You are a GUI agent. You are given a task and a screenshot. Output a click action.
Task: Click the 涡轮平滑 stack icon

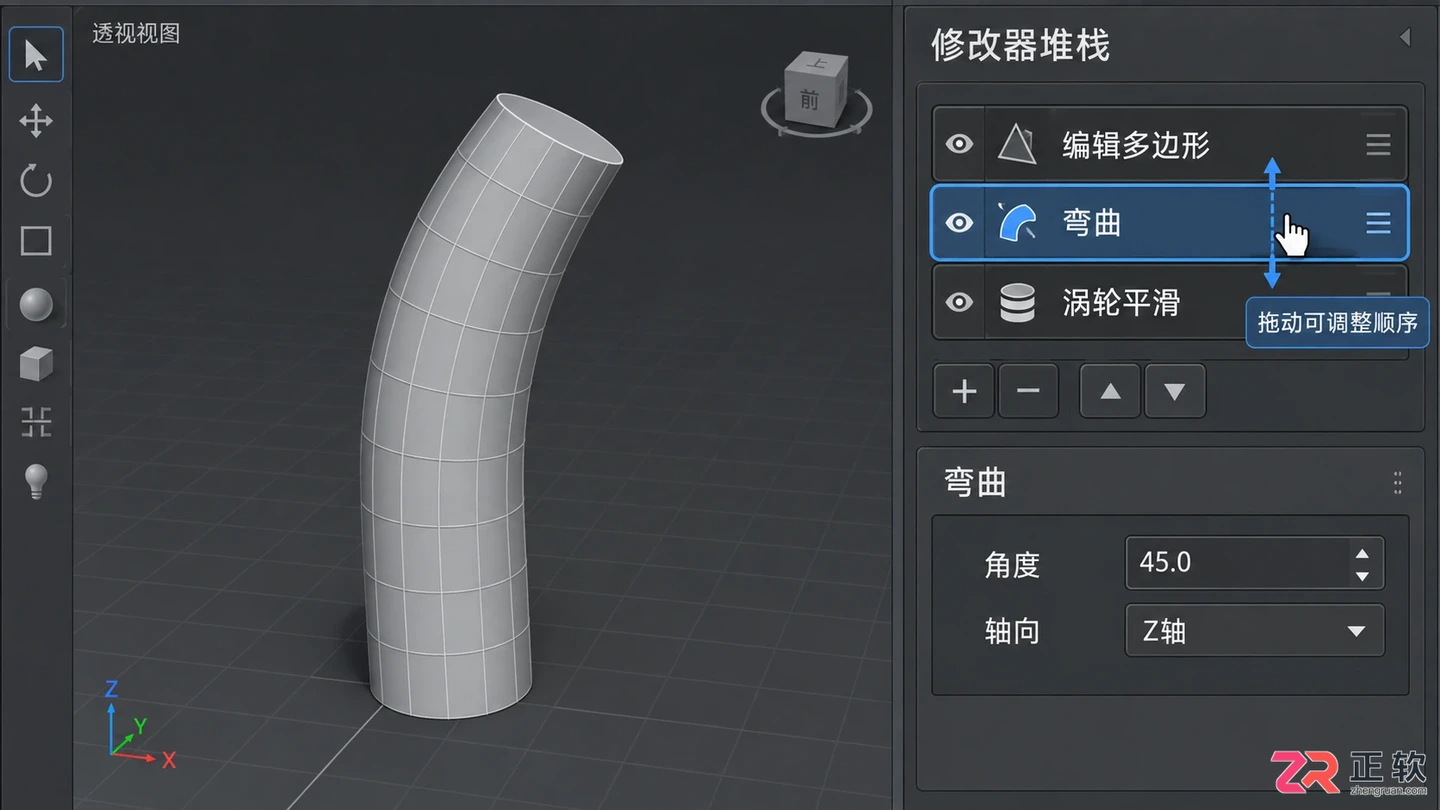tap(1017, 302)
